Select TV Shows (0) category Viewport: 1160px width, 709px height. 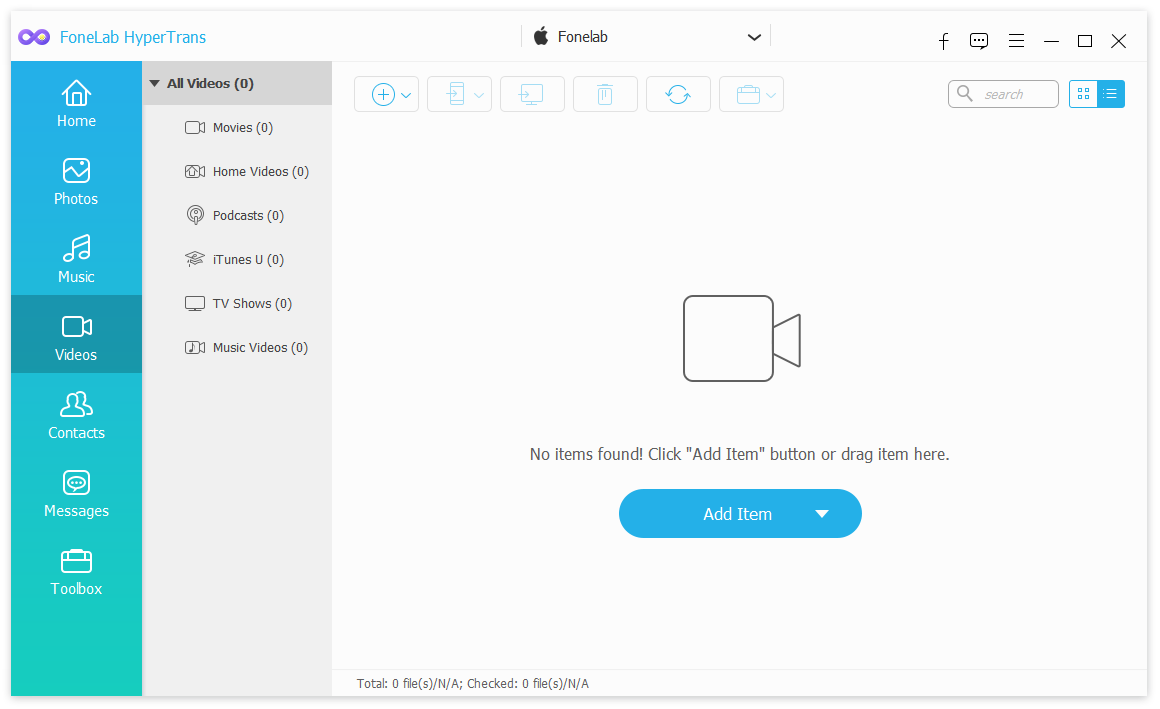click(237, 303)
